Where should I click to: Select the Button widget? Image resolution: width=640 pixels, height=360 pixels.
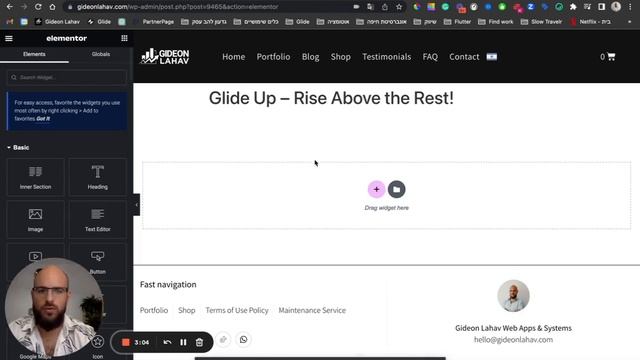pos(98,261)
